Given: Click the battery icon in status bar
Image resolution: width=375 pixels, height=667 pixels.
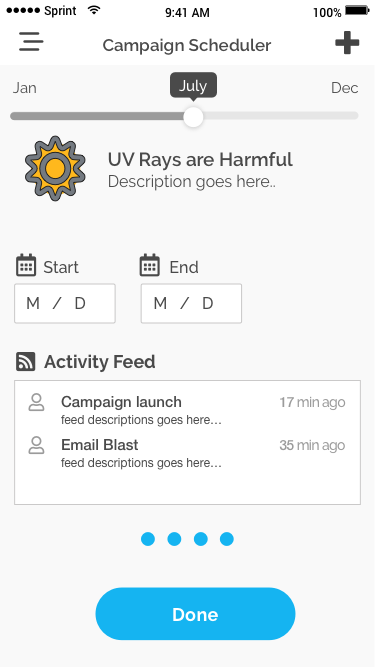Looking at the screenshot, I should [357, 11].
